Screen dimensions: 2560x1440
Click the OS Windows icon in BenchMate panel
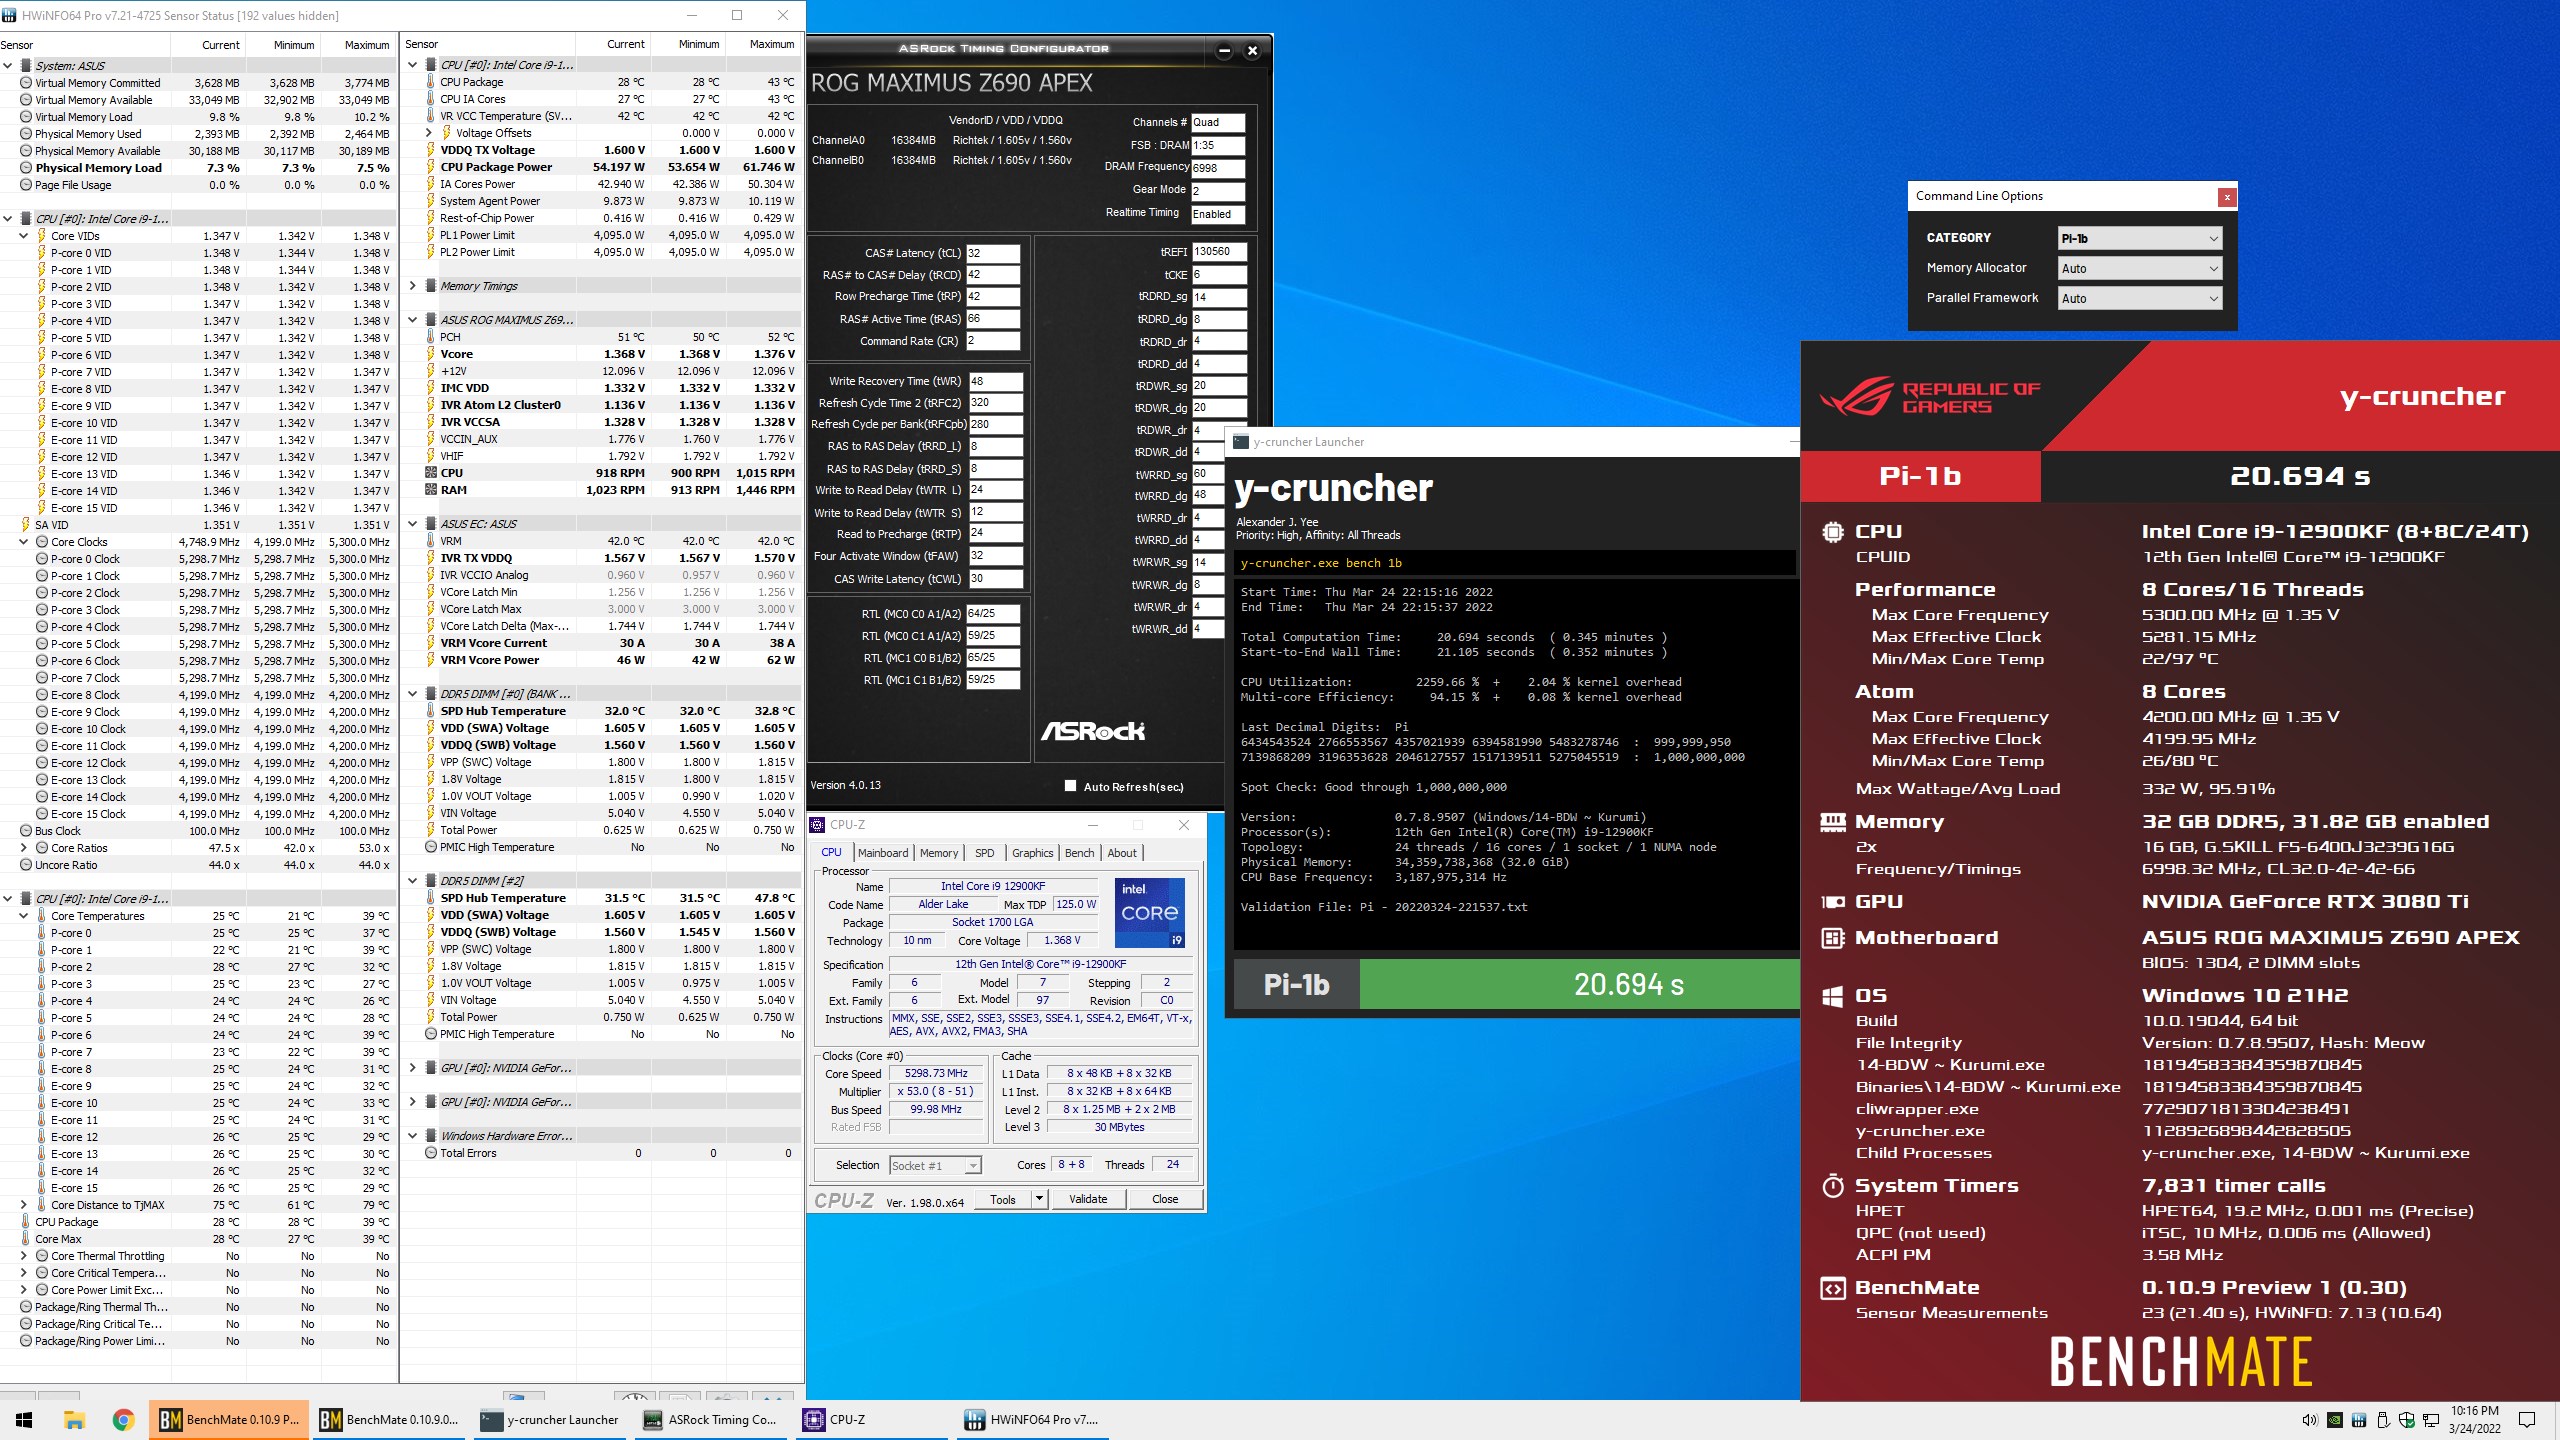coord(1832,996)
